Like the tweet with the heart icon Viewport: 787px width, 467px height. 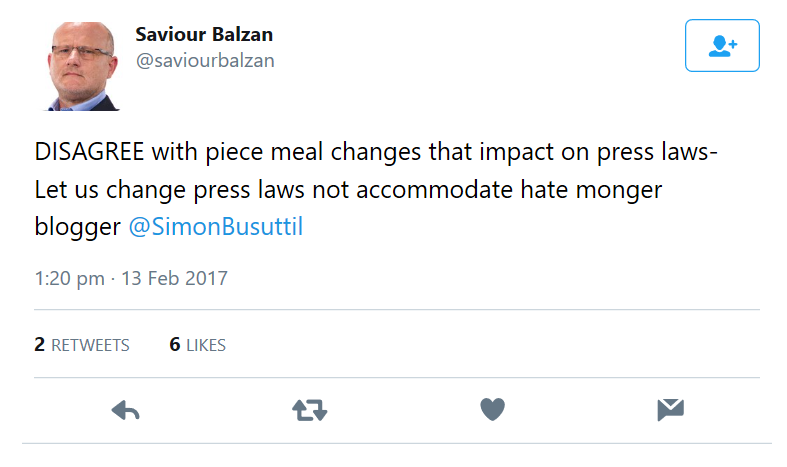click(x=492, y=409)
